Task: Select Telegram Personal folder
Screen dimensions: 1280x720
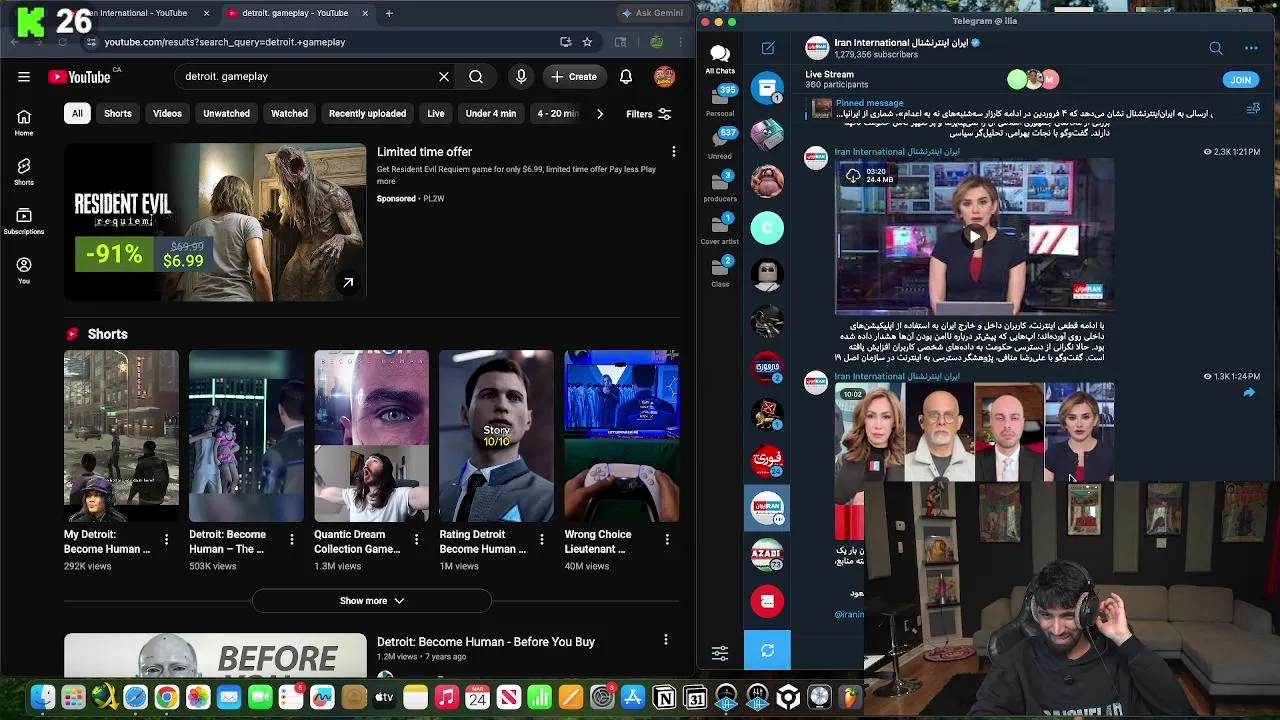Action: (720, 101)
